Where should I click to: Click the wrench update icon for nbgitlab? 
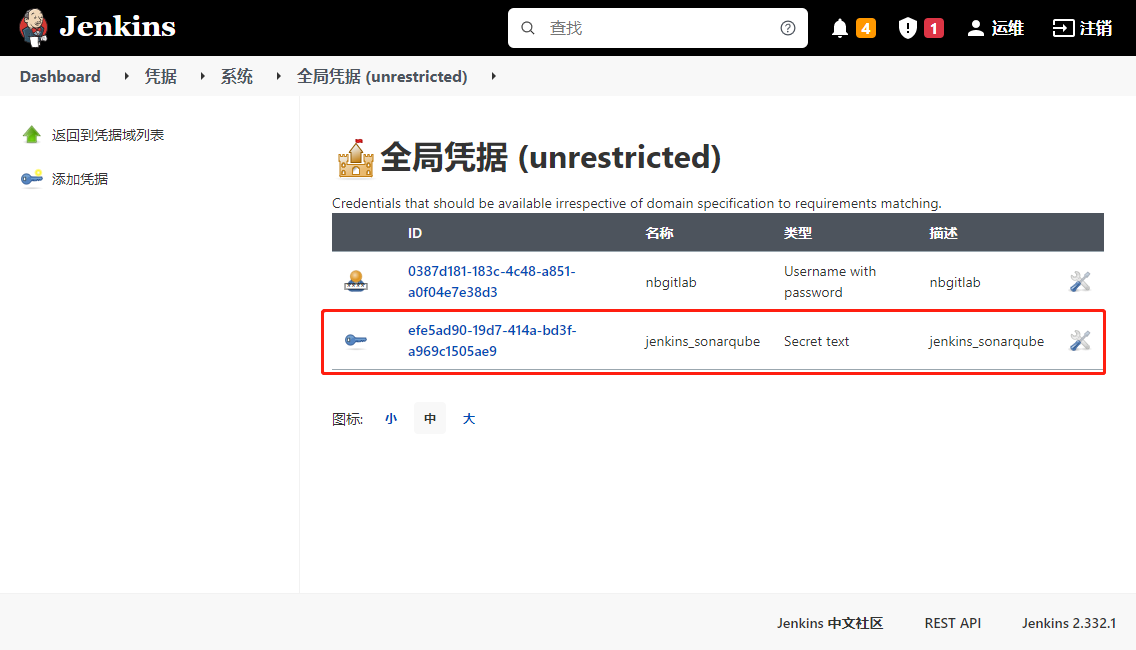point(1079,281)
